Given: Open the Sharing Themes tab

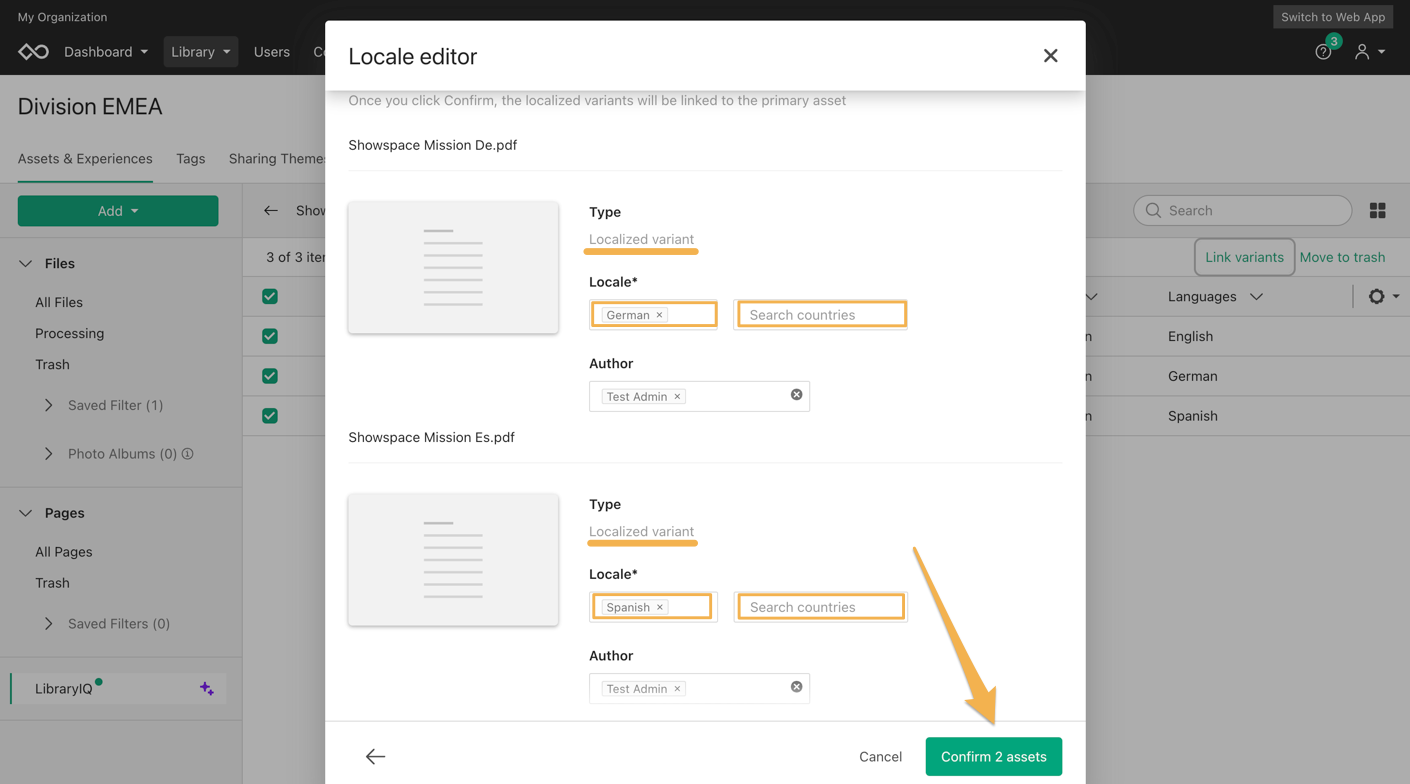Looking at the screenshot, I should [278, 159].
